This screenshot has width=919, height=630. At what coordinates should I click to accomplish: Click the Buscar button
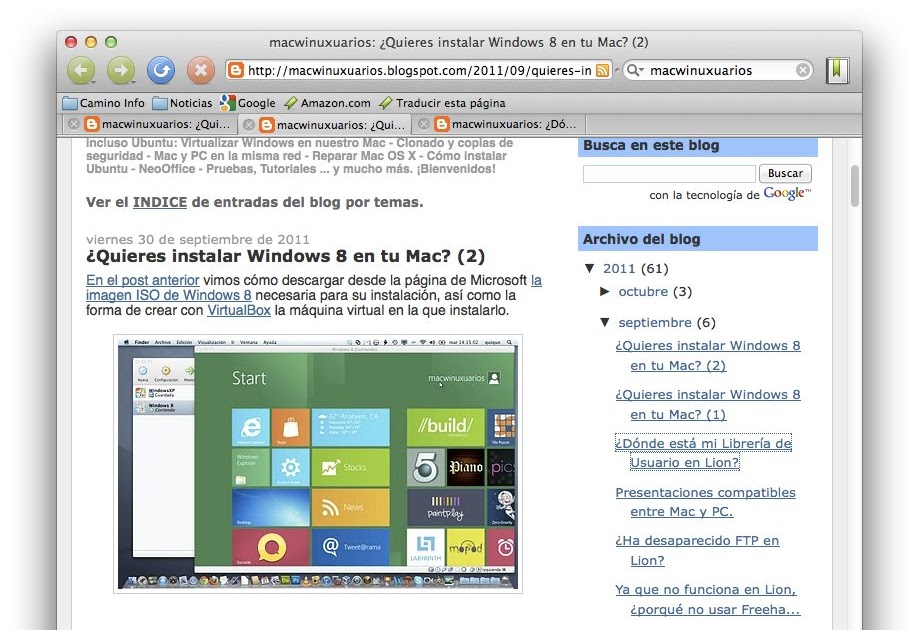coord(785,173)
